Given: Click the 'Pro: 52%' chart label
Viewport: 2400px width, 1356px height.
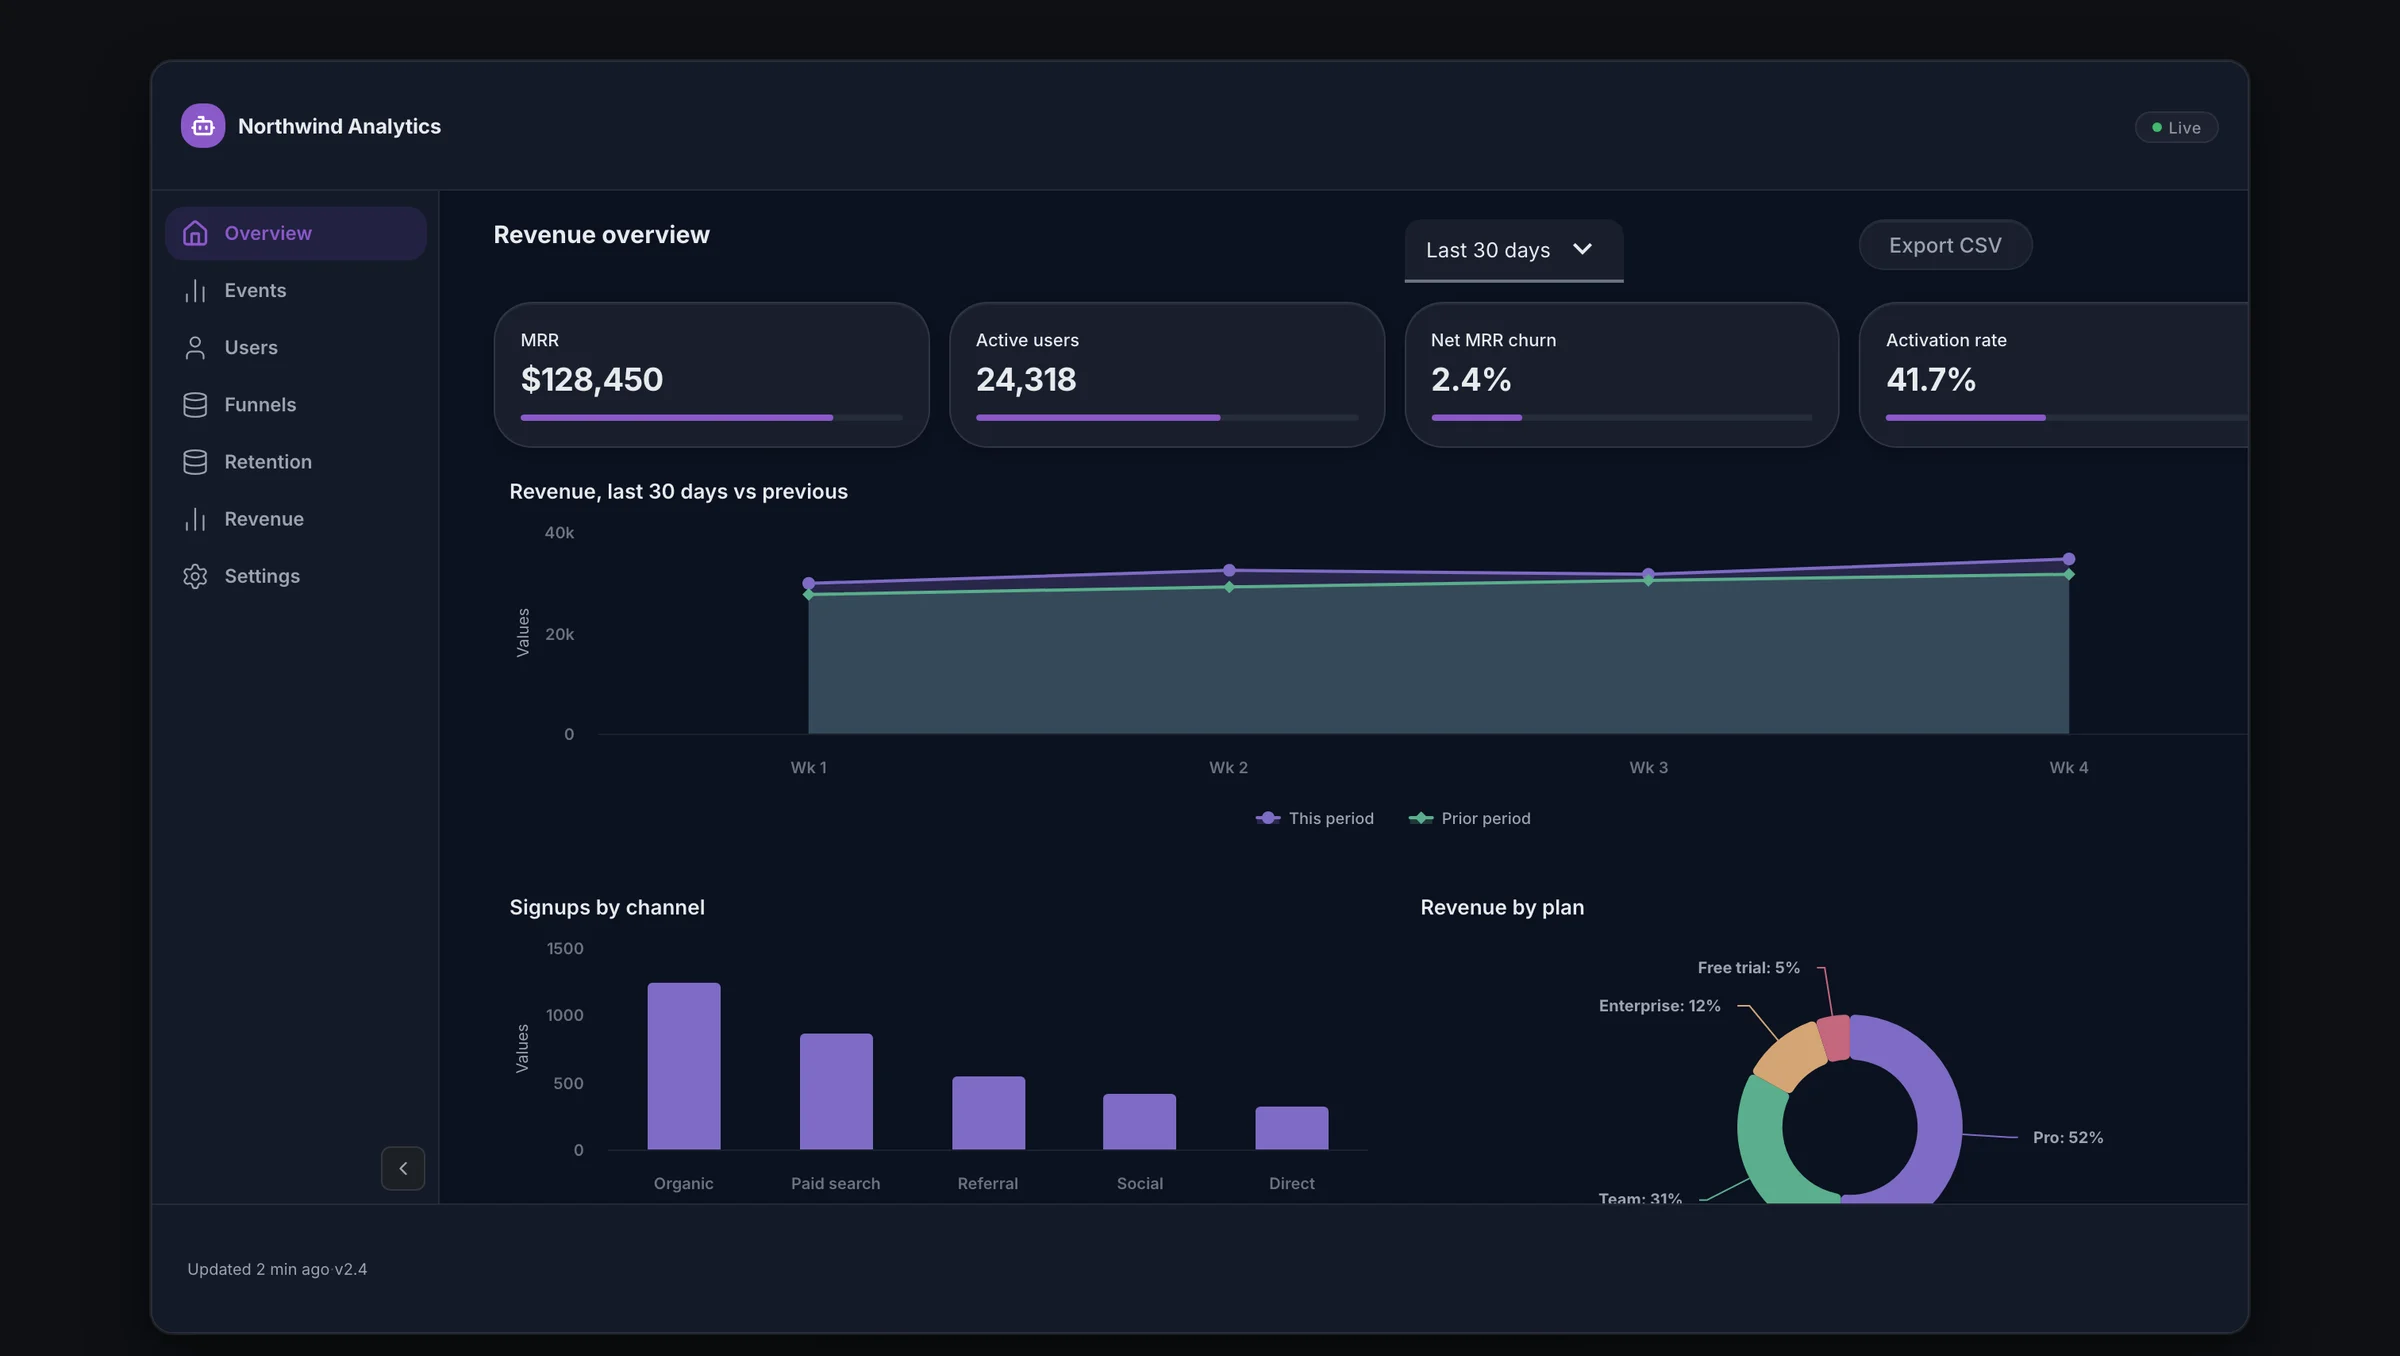Looking at the screenshot, I should (2068, 1138).
